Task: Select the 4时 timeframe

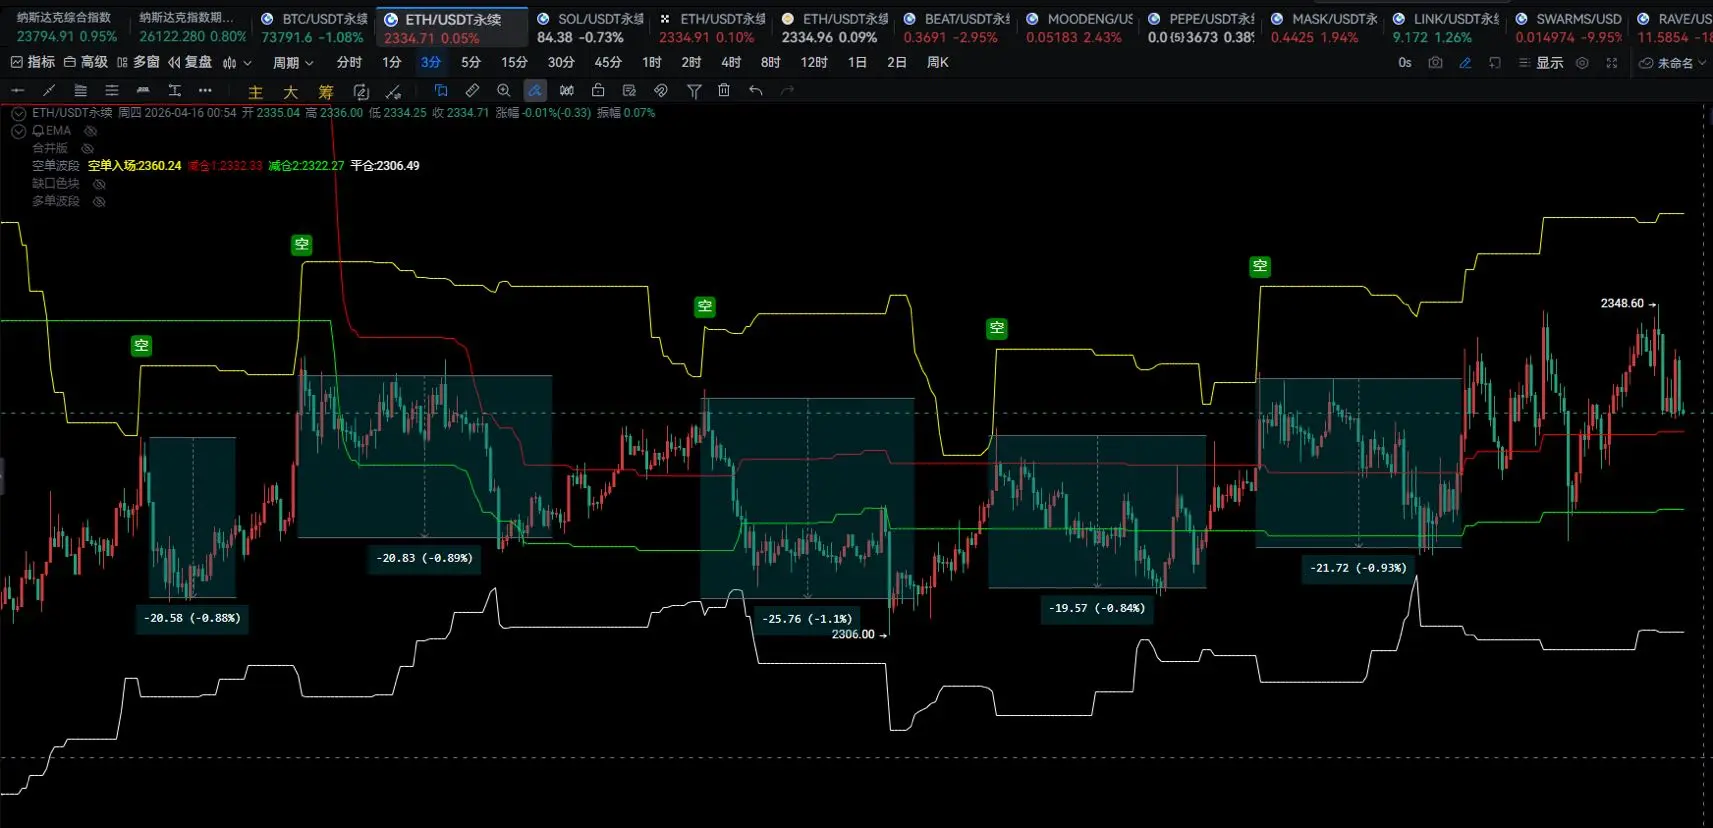Action: 731,63
